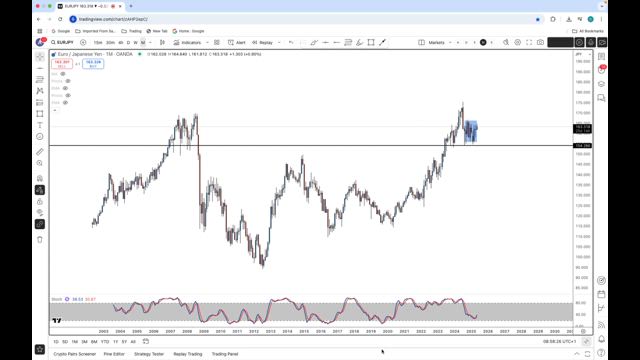
Task: Switch to the Strategy Tester tab
Action: (x=149, y=354)
